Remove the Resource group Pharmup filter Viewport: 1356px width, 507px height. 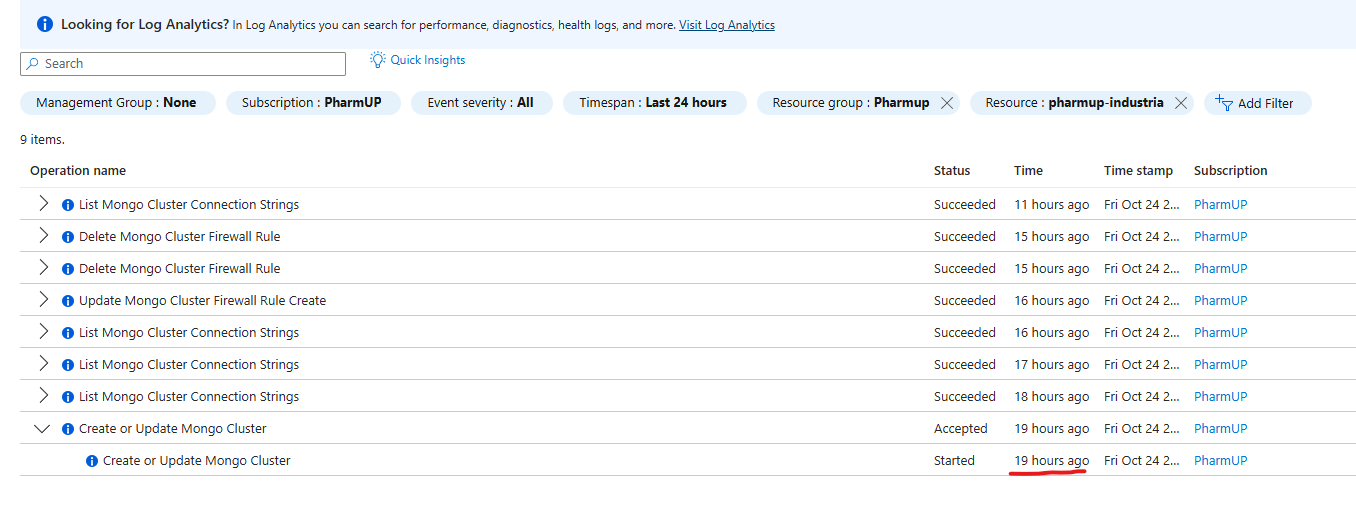pos(947,103)
